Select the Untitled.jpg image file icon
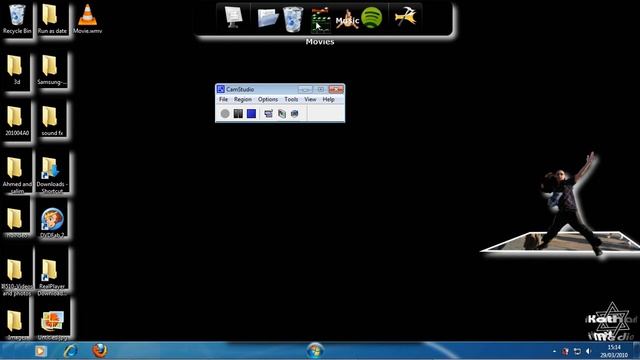Viewport: 640px width, 360px height. pos(52,325)
